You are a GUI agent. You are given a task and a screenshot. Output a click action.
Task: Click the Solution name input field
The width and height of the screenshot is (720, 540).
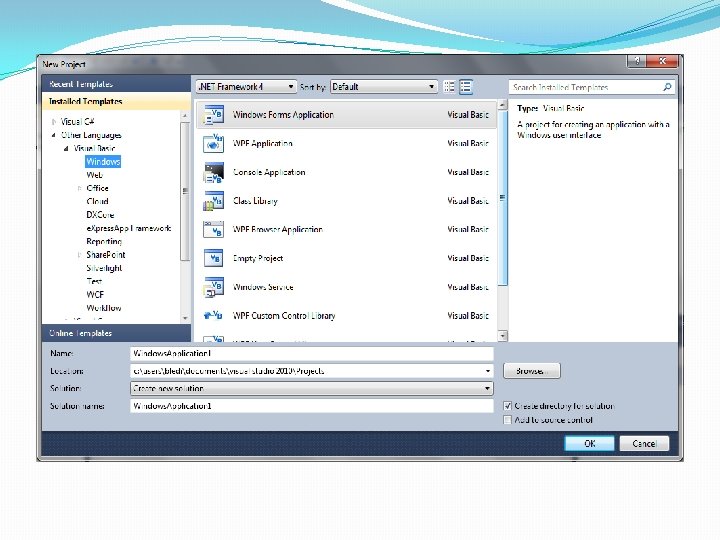coord(312,406)
